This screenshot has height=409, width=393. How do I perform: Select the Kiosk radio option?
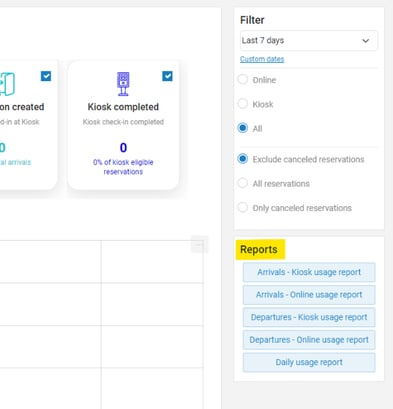coord(243,104)
